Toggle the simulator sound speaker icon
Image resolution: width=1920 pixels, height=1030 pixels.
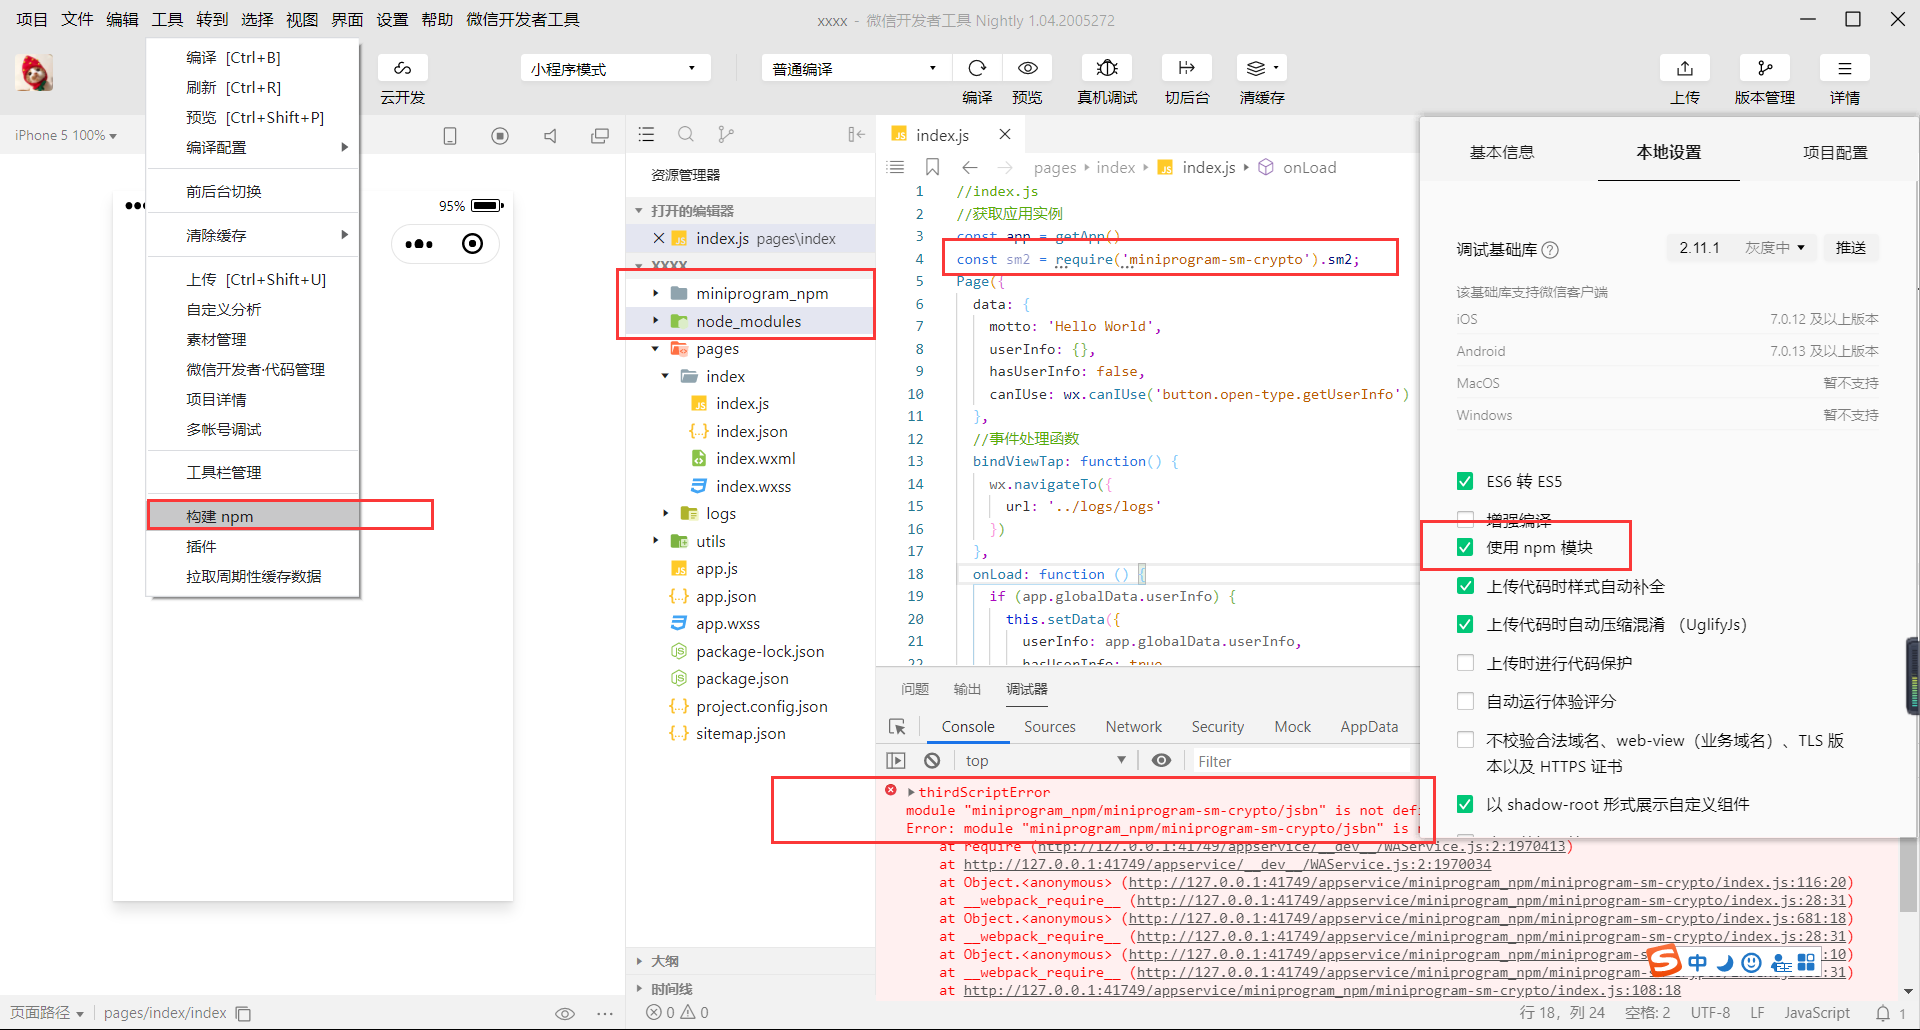[x=550, y=136]
